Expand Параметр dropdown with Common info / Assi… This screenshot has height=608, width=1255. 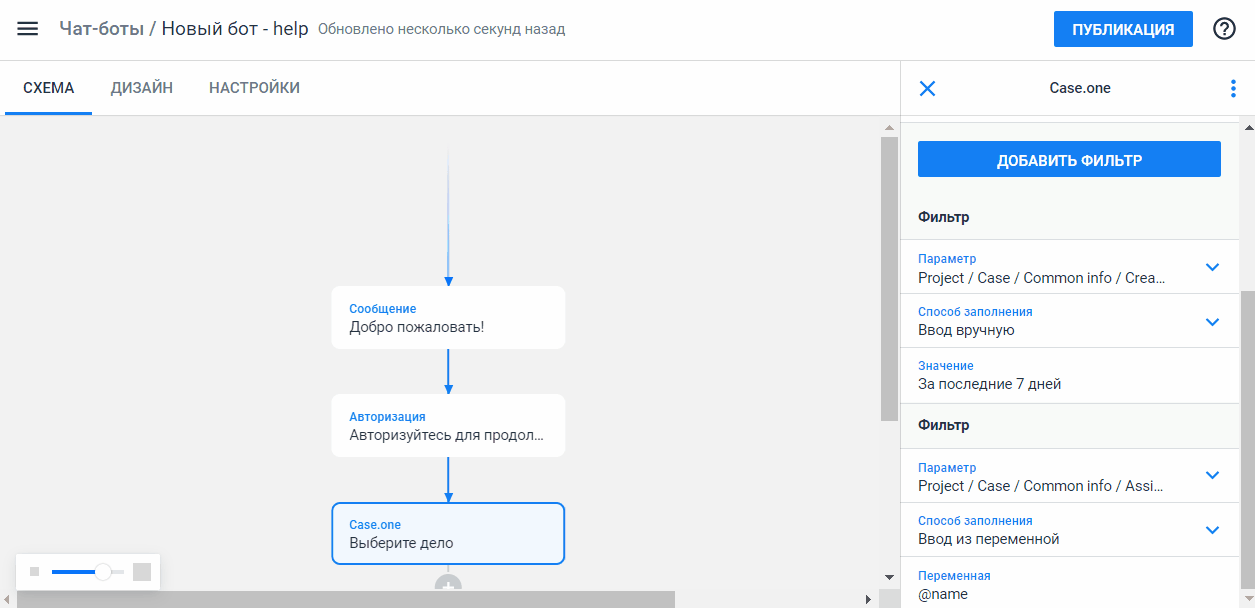(1069, 476)
